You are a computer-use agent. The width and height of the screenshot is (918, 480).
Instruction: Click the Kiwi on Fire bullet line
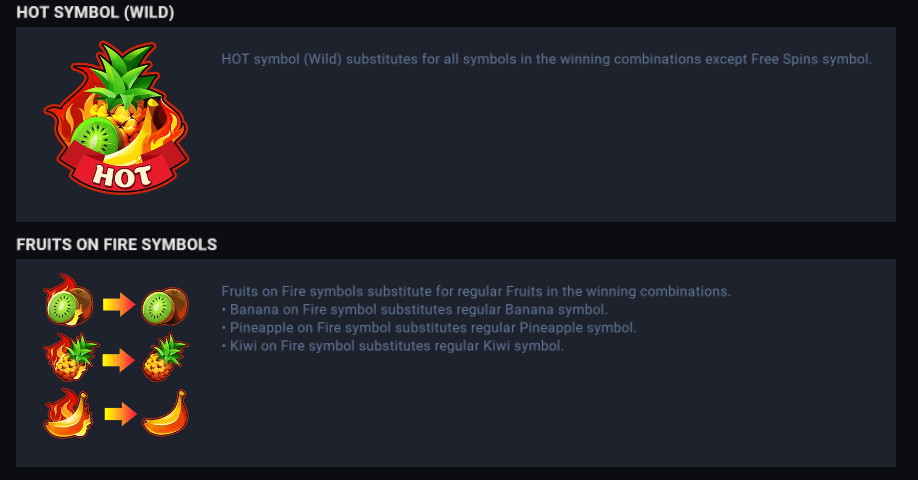(392, 346)
